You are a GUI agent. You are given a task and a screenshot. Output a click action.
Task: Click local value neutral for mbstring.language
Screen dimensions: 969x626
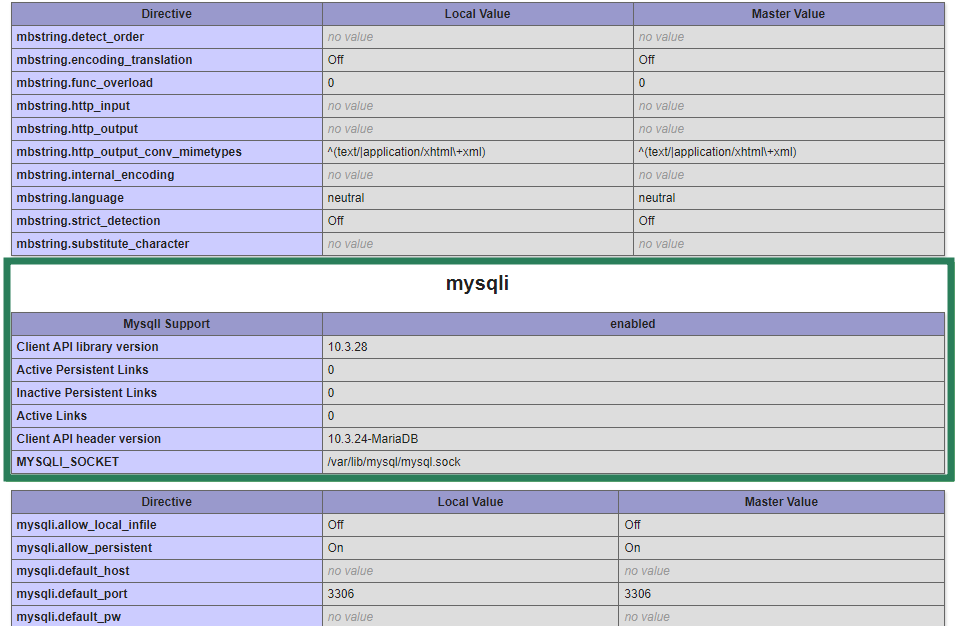(345, 198)
